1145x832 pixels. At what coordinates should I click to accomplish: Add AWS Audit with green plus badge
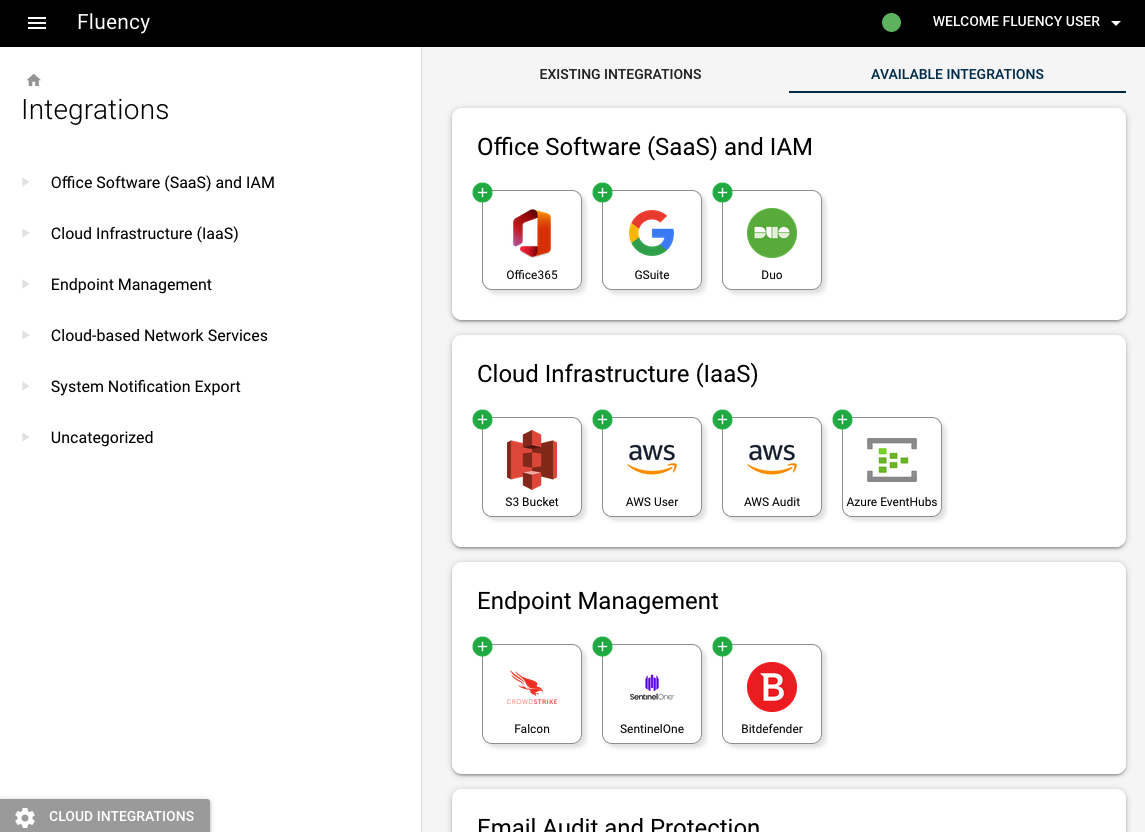pyautogui.click(x=722, y=419)
